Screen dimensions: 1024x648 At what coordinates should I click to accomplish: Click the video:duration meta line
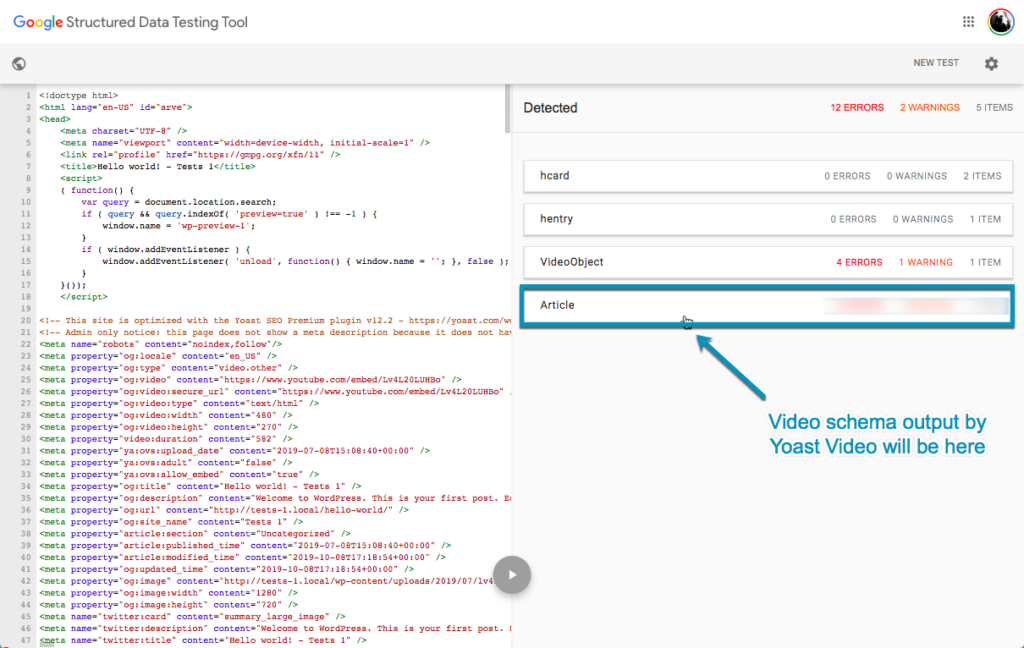165,439
